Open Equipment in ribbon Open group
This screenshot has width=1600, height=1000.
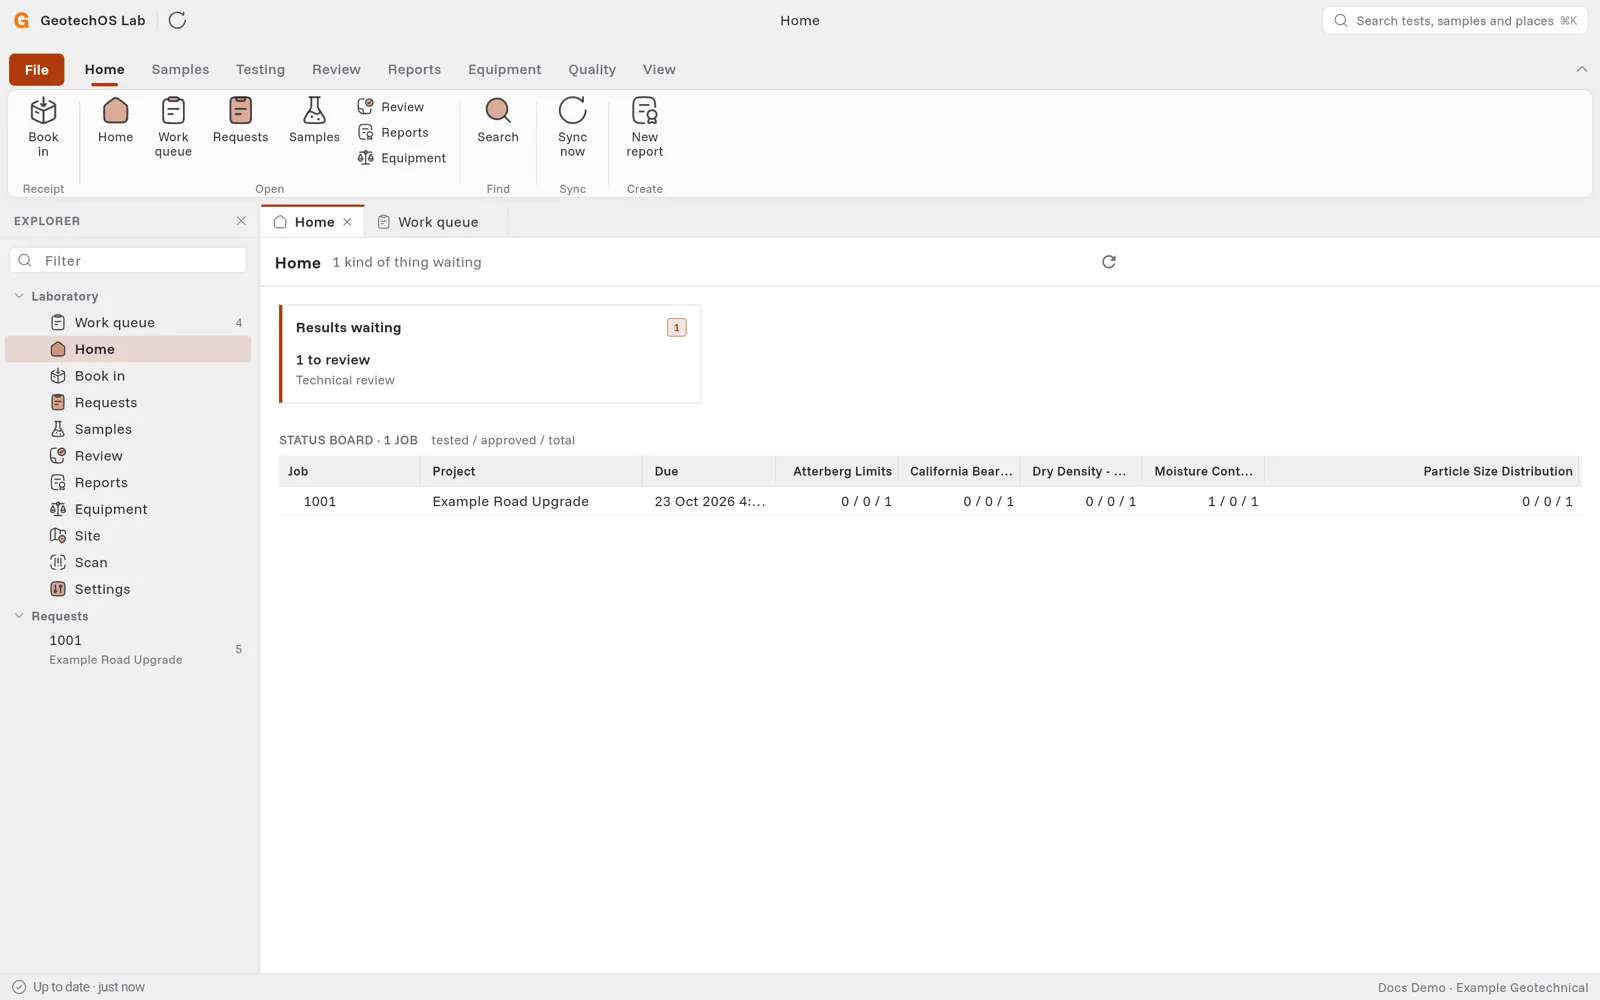[402, 158]
